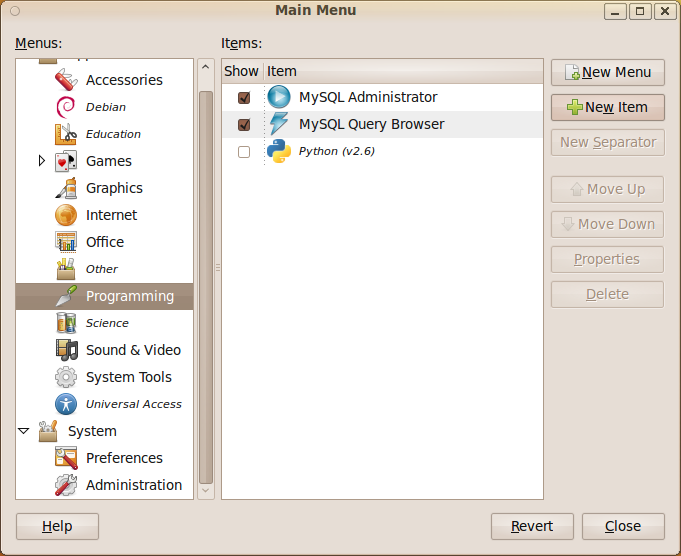This screenshot has width=681, height=556.
Task: Select the Administration submenu
Action: pos(134,485)
